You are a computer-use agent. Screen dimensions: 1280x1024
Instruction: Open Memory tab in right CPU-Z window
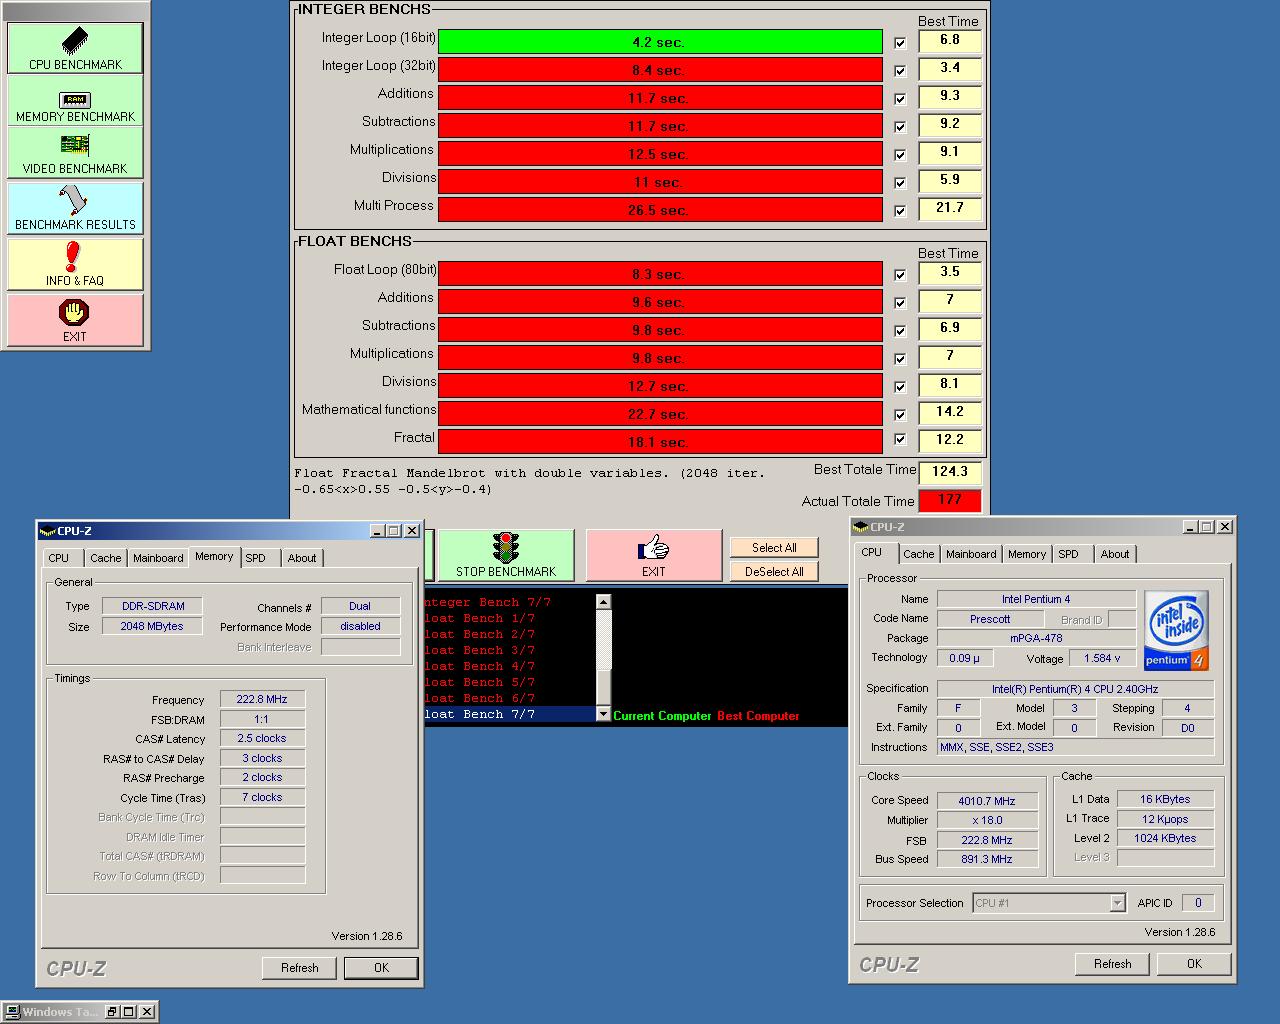point(1027,554)
